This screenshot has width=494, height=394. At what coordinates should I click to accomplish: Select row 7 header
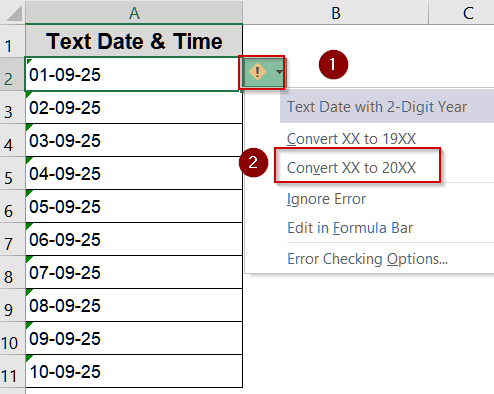coord(12,239)
